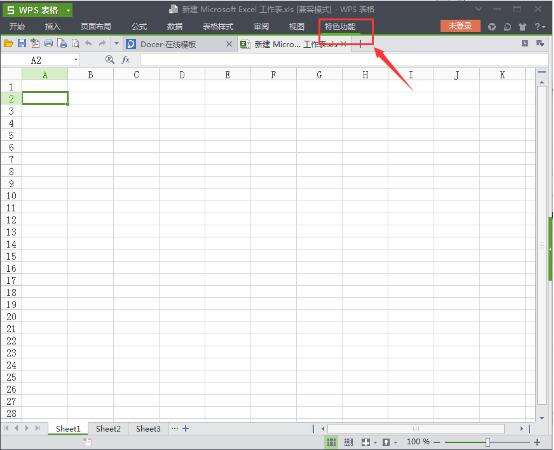
Task: Open the 特色功能 ribbon tab
Action: click(x=340, y=26)
